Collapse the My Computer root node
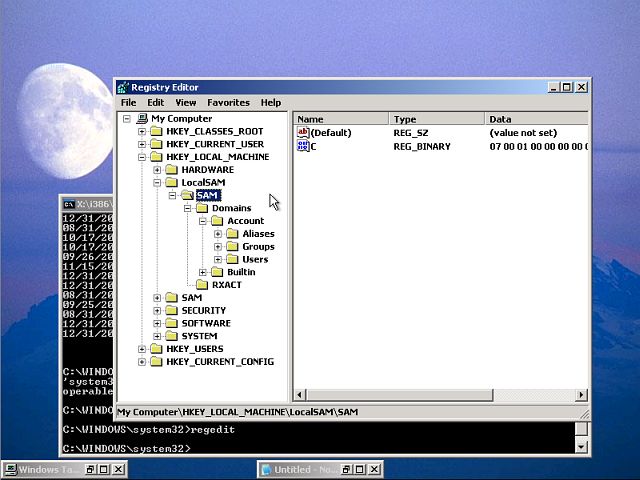The height and width of the screenshot is (480, 640). pyautogui.click(x=127, y=119)
